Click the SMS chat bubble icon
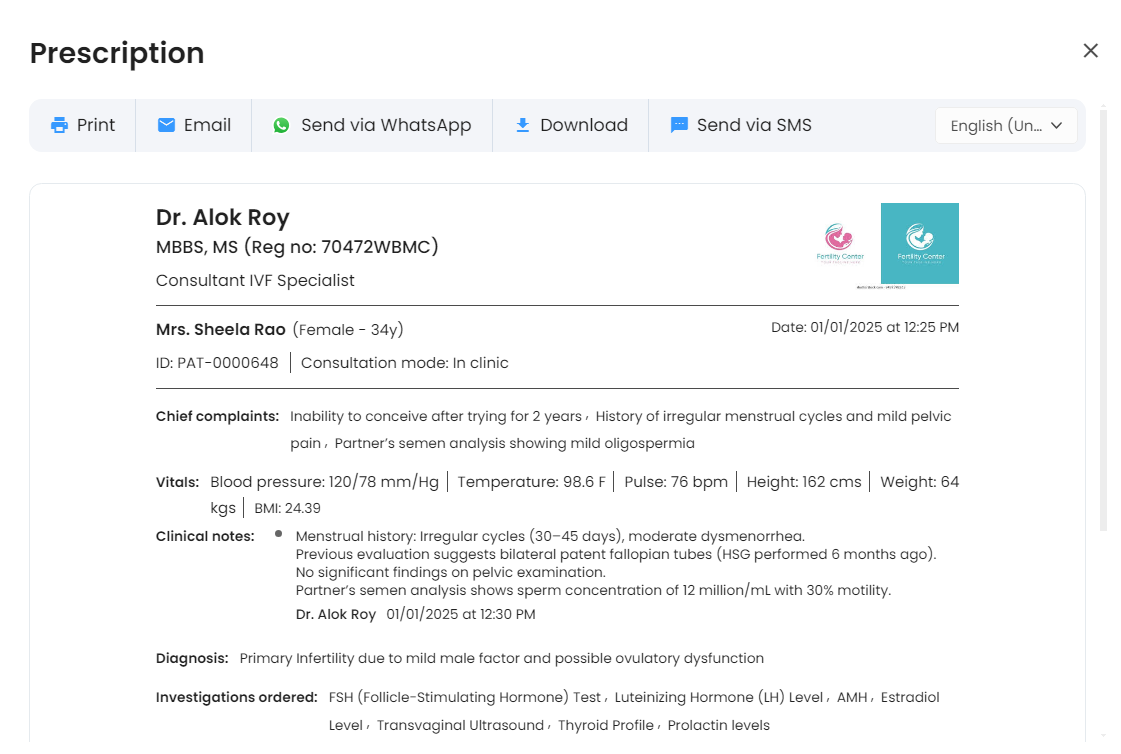 (679, 126)
